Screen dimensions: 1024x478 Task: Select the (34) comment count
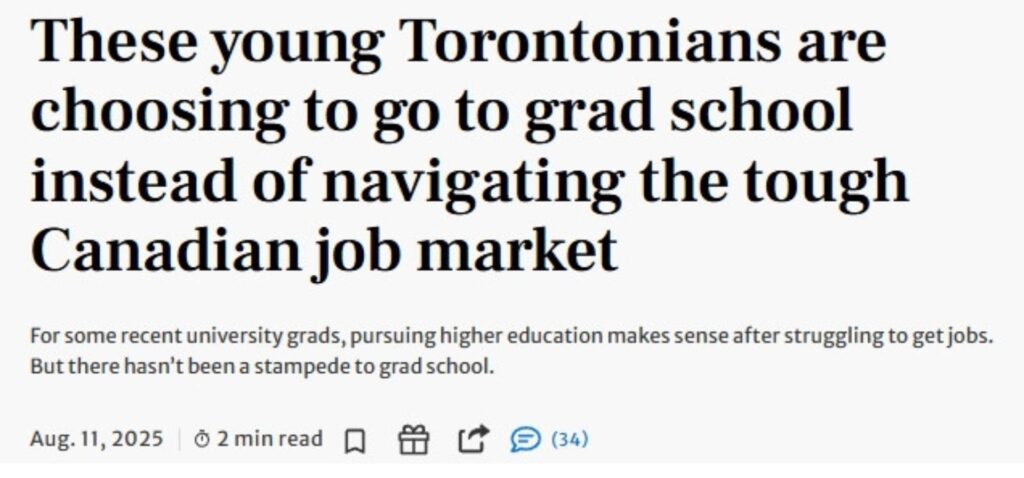point(569,439)
